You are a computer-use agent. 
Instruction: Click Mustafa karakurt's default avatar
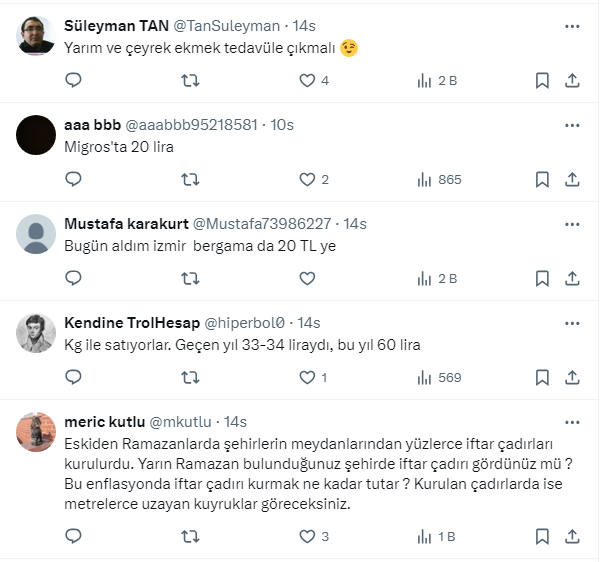[36, 234]
